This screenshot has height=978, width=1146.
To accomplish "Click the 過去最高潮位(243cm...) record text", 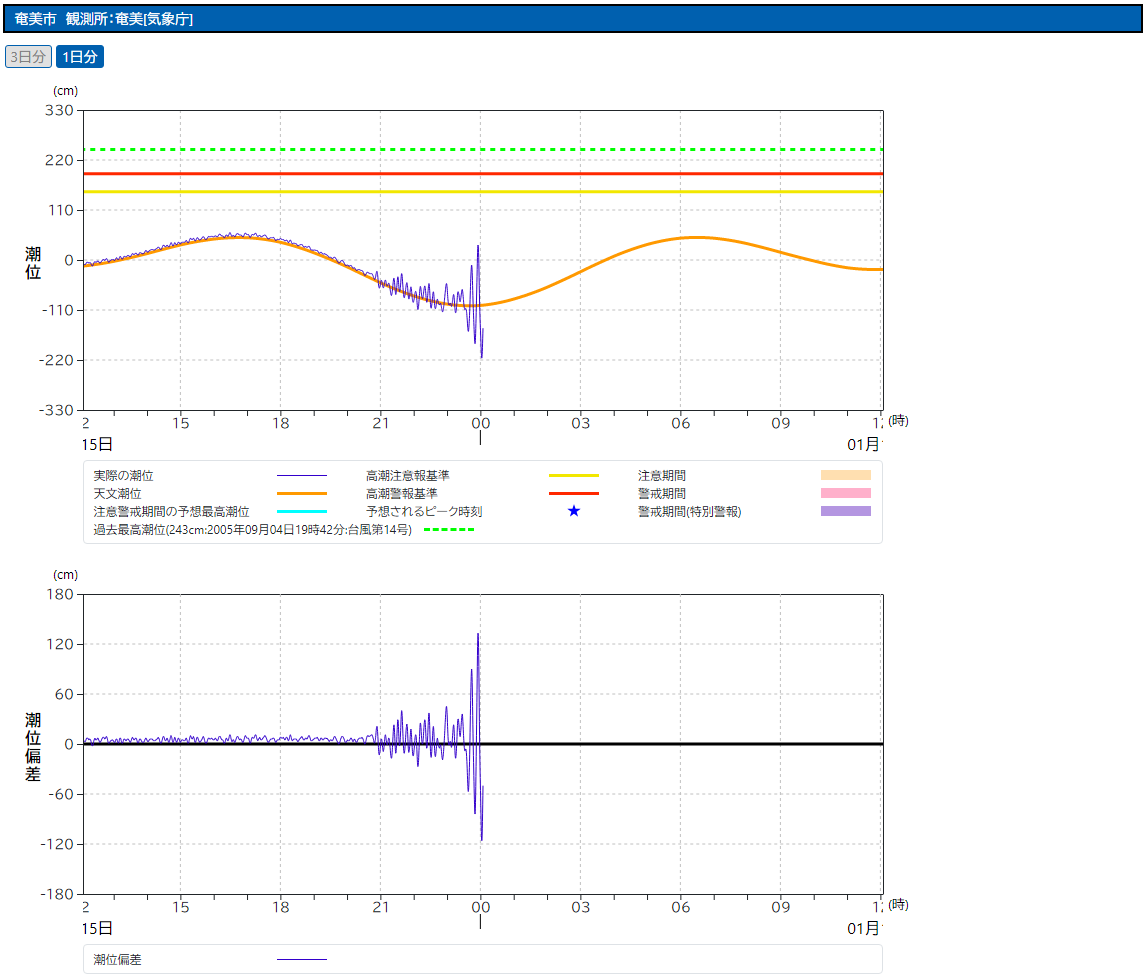I will pyautogui.click(x=252, y=529).
